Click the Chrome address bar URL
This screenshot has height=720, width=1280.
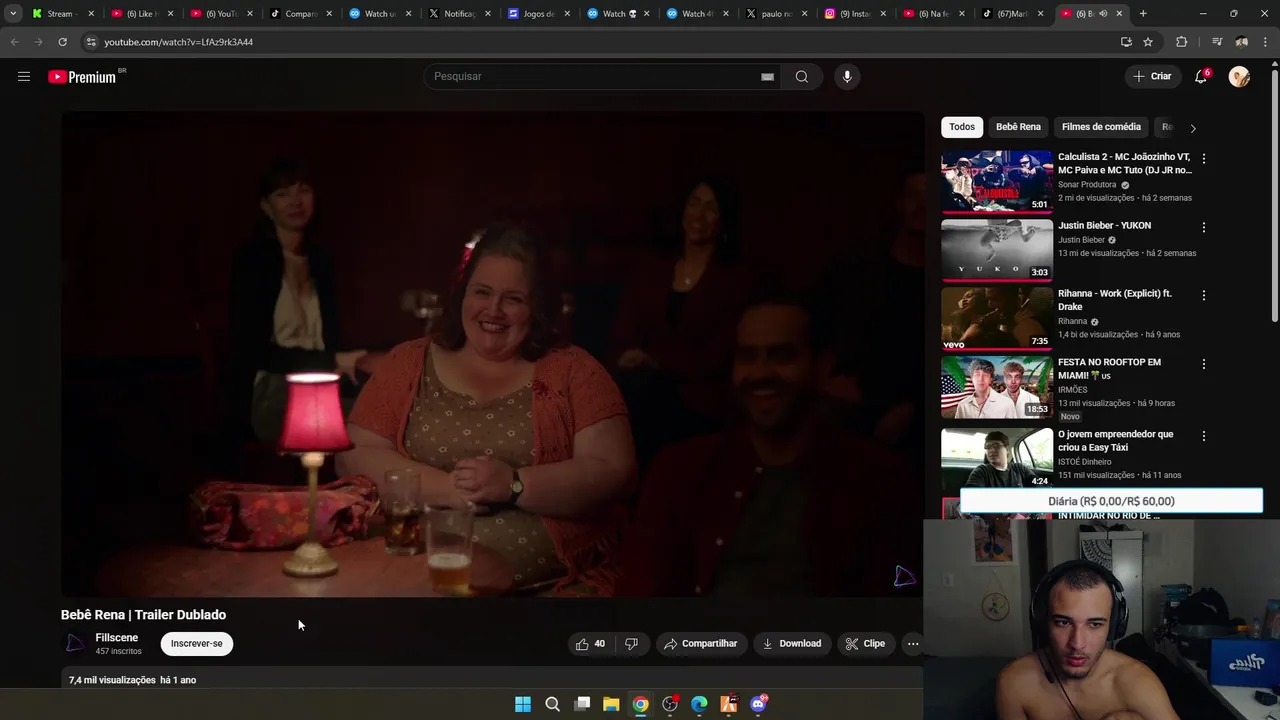point(179,42)
